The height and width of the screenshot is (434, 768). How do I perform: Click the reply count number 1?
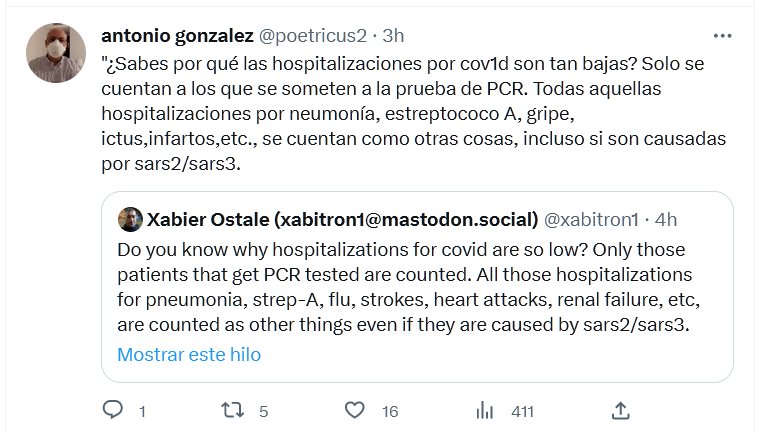tap(142, 411)
